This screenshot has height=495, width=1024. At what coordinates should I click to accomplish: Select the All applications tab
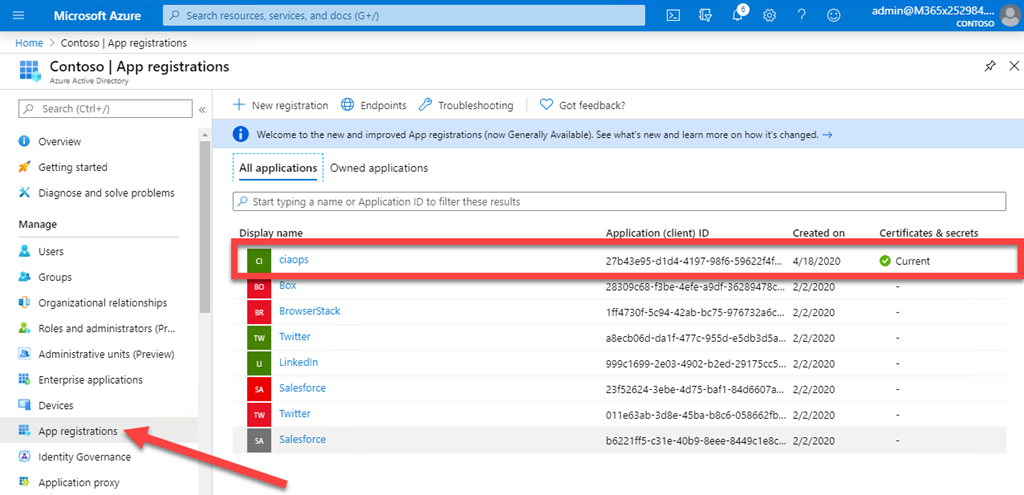[x=278, y=168]
